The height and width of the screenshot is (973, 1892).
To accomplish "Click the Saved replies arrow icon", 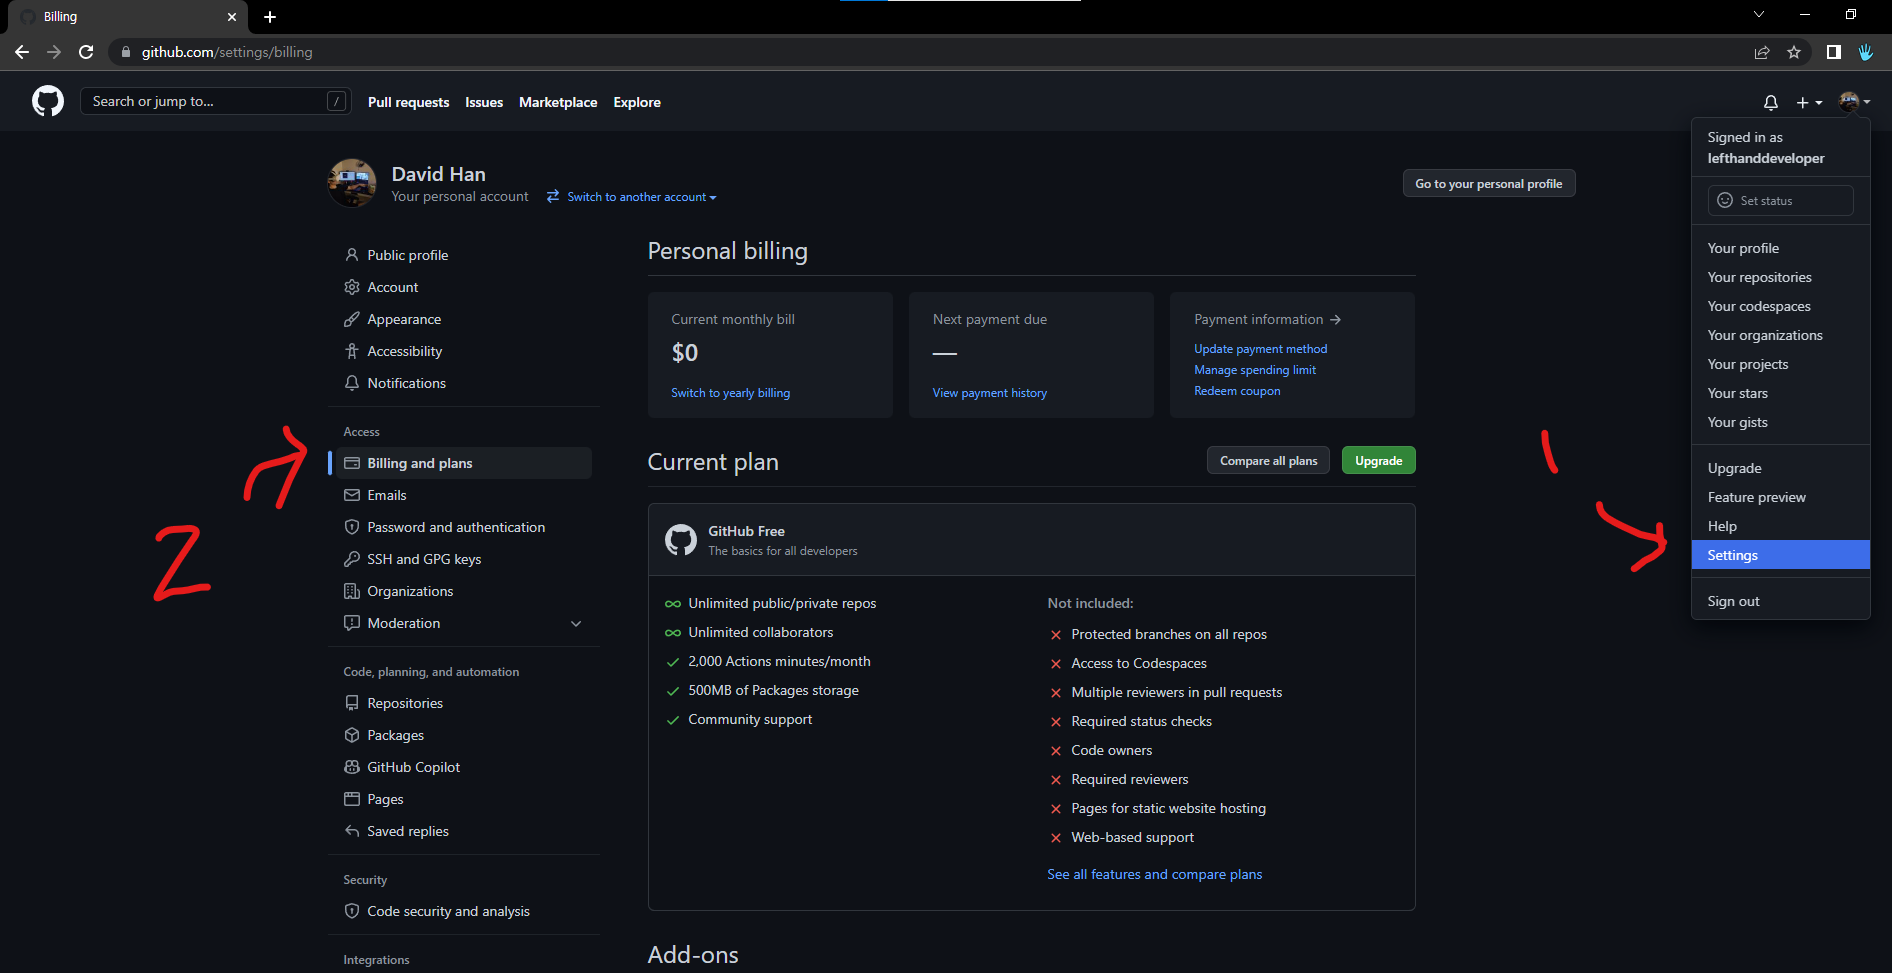I will (352, 831).
